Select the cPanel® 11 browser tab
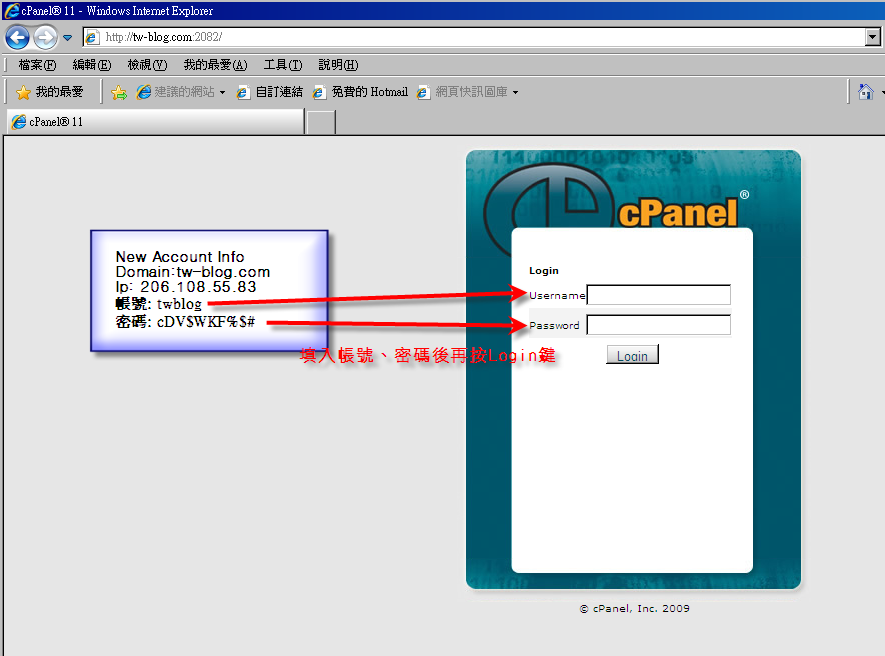The height and width of the screenshot is (656, 885). [156, 121]
